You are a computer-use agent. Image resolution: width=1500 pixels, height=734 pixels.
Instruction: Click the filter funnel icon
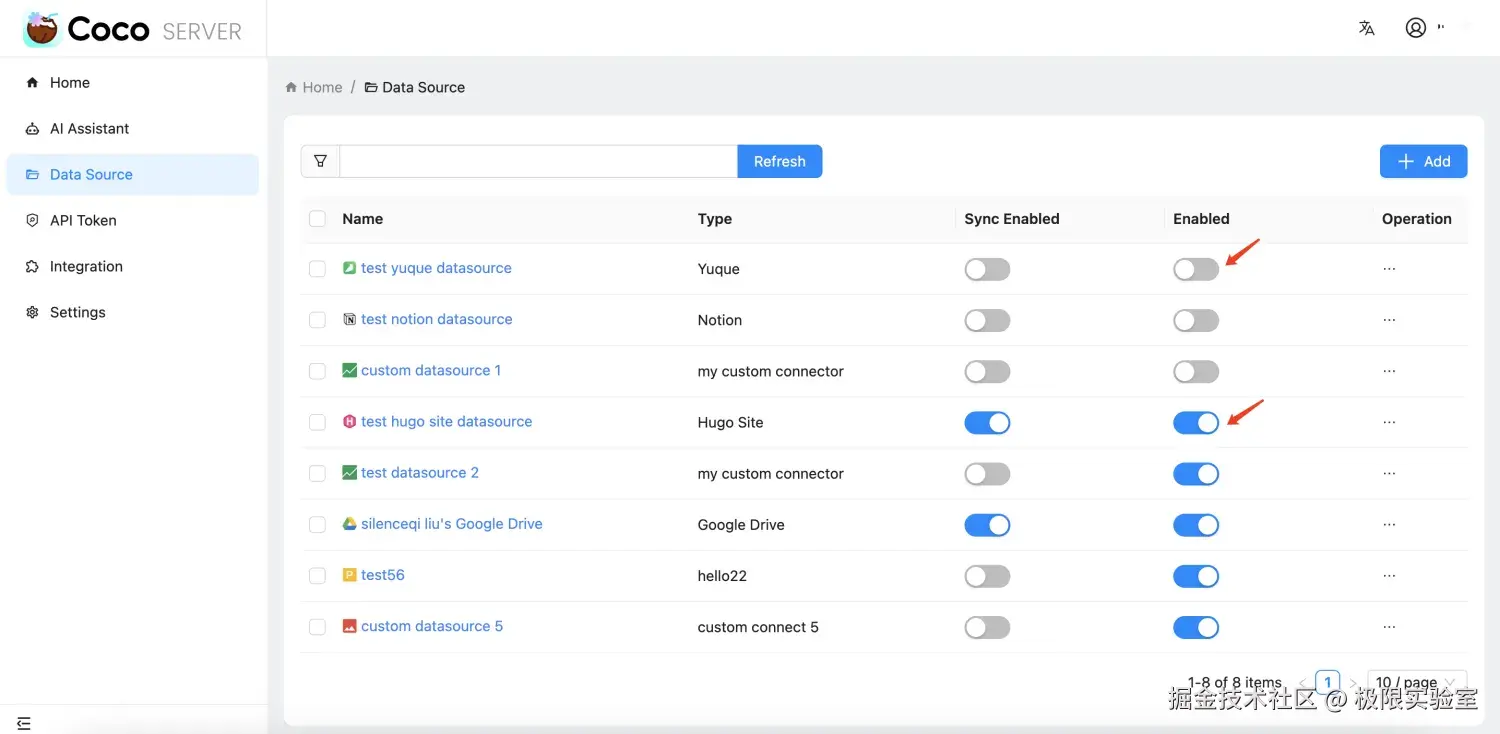[320, 161]
